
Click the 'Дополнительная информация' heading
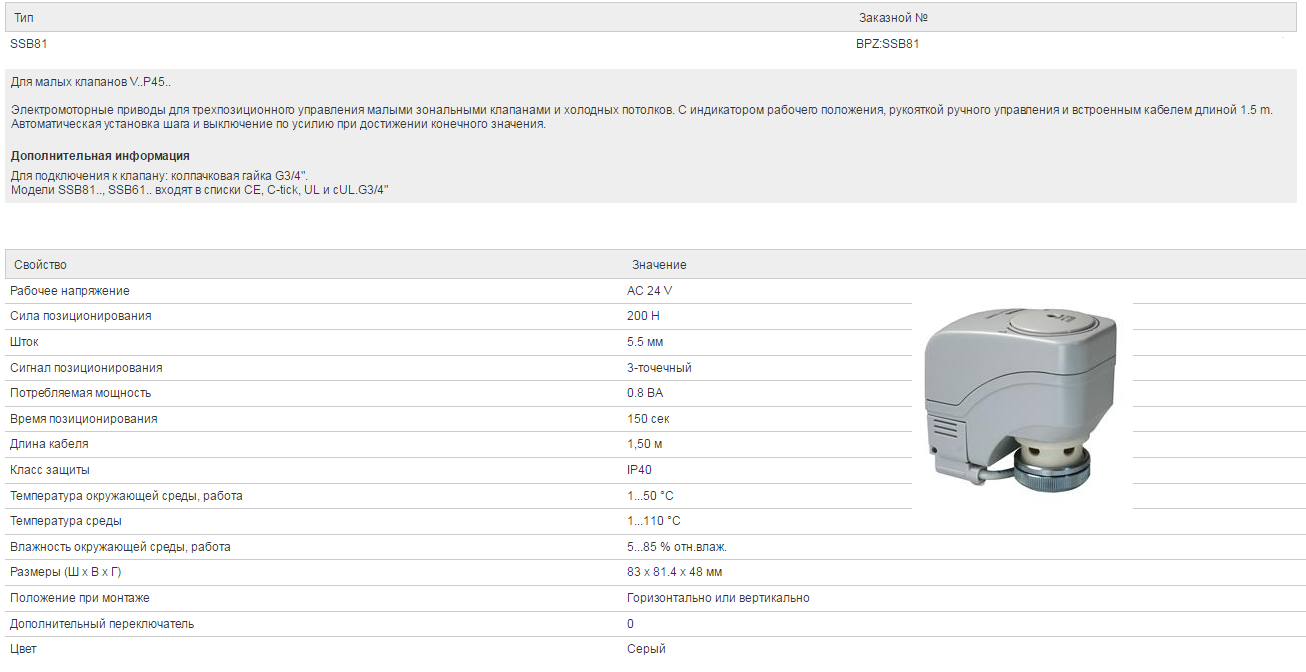100,156
